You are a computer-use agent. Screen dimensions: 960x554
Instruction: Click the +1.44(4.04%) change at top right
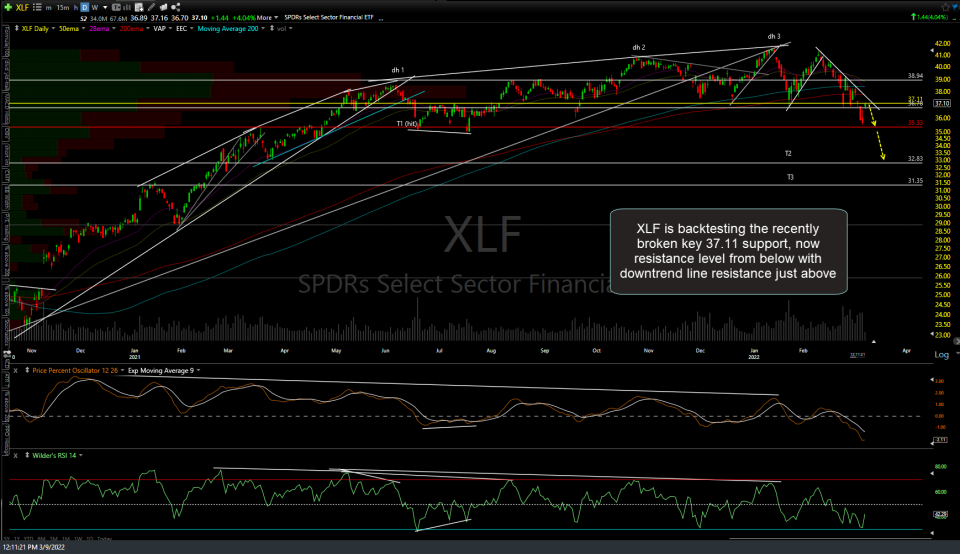(x=931, y=17)
